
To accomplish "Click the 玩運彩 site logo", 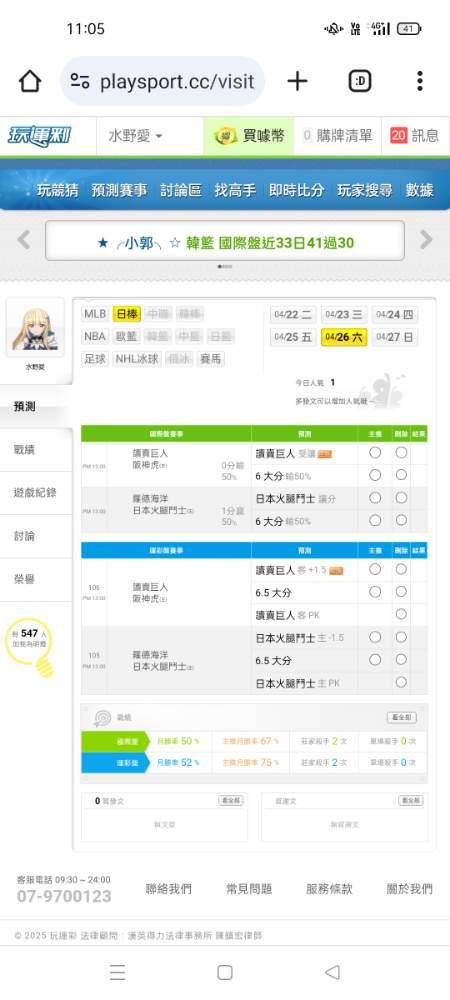I will tap(40, 136).
